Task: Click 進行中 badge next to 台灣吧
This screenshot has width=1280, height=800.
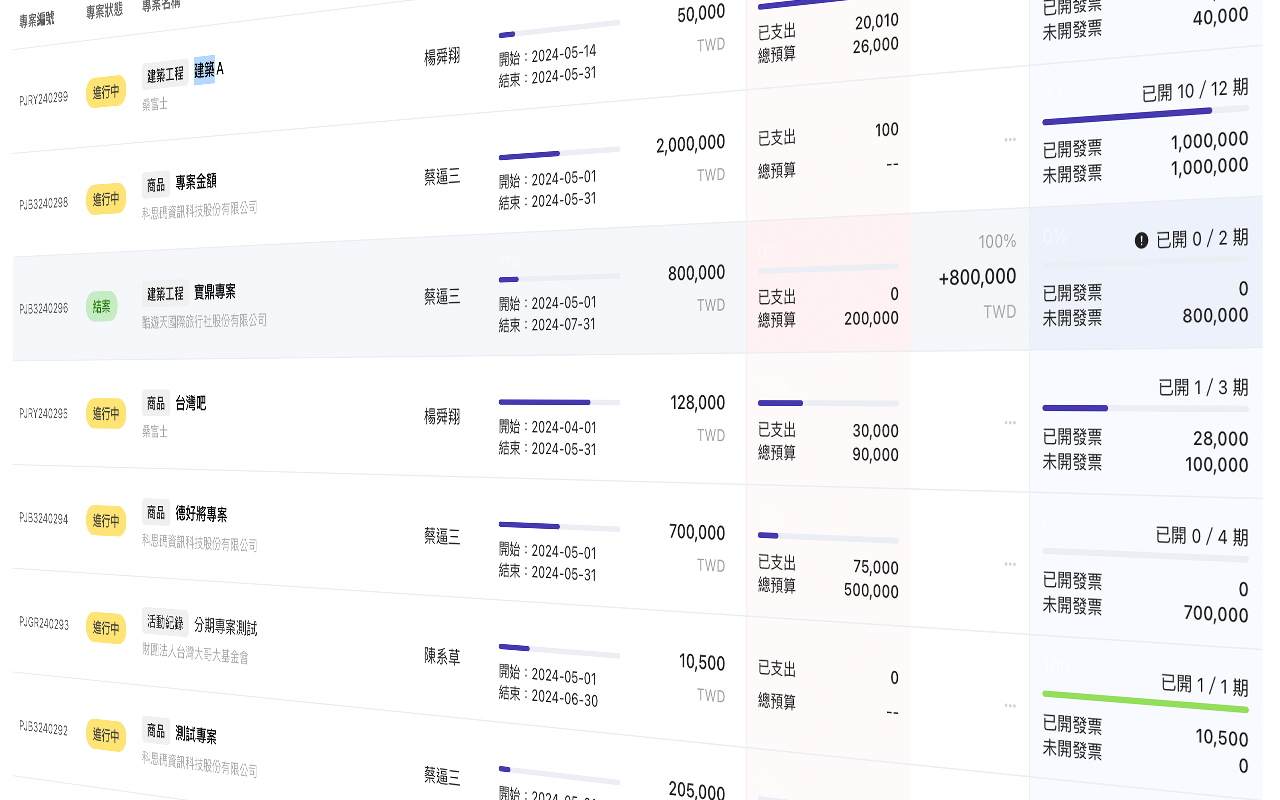Action: click(106, 413)
